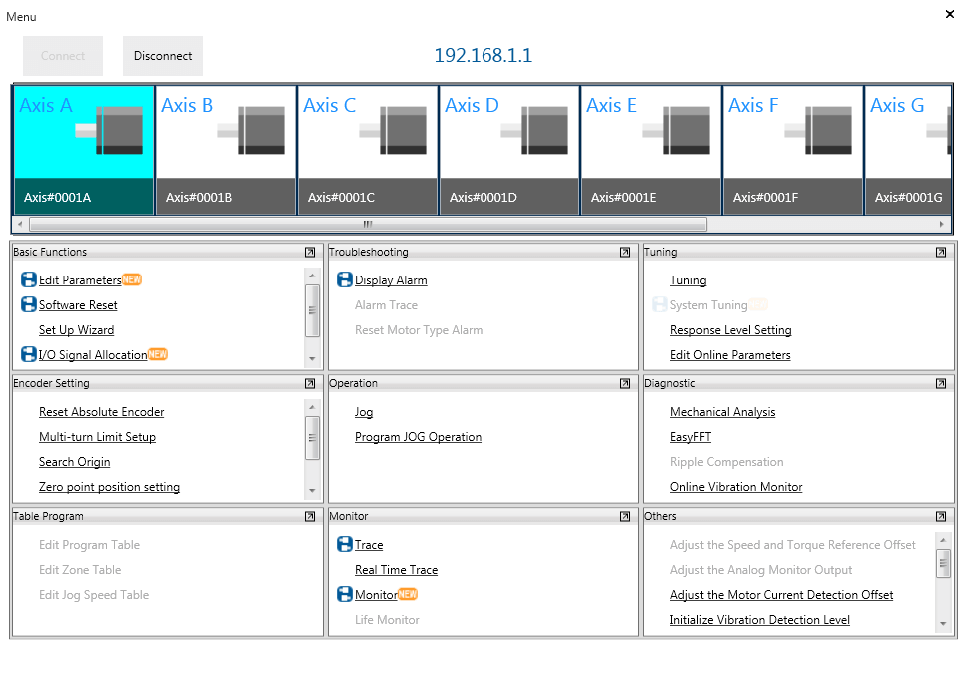Expand the Diagnostic panel

coord(941,383)
